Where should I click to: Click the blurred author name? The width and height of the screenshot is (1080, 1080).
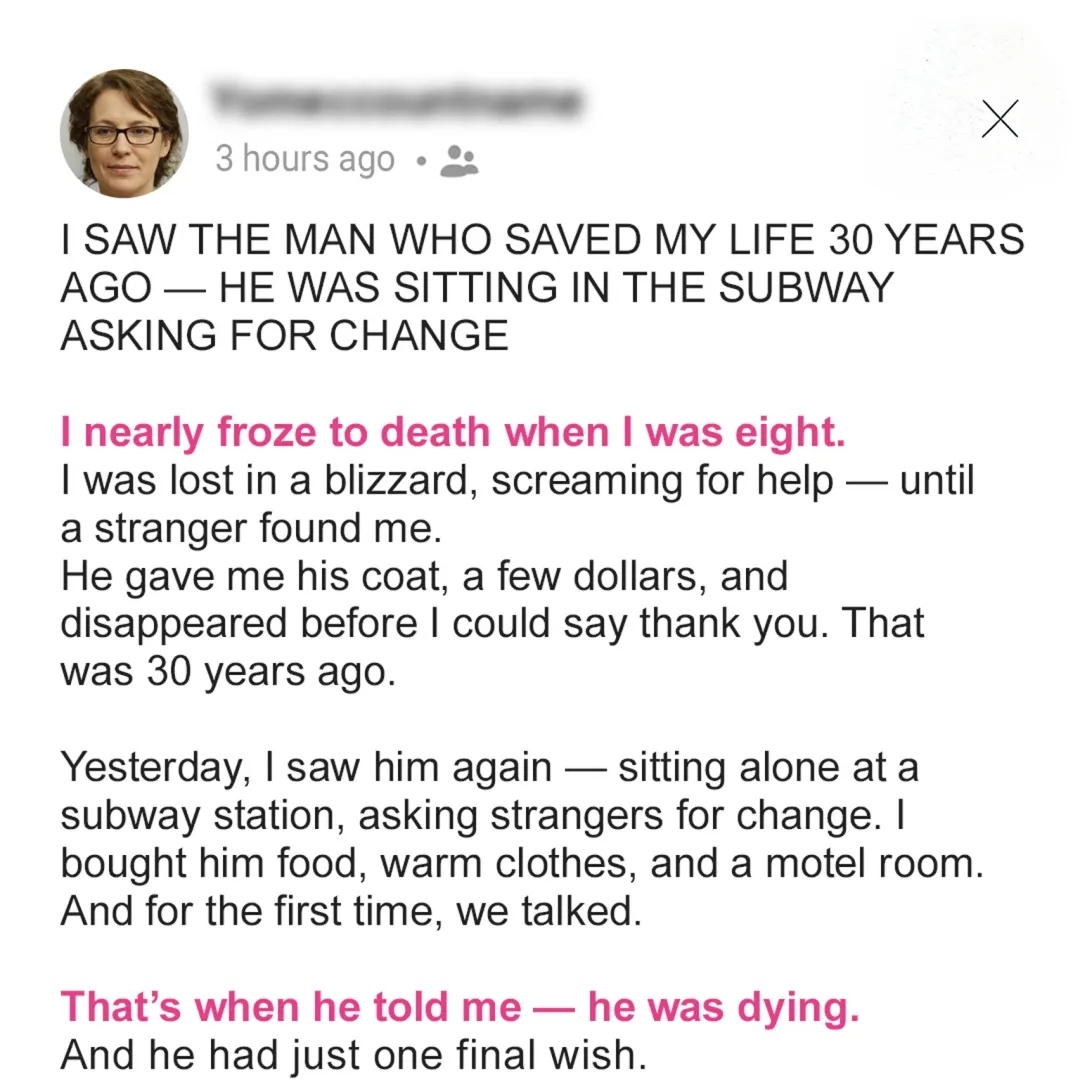click(x=397, y=103)
